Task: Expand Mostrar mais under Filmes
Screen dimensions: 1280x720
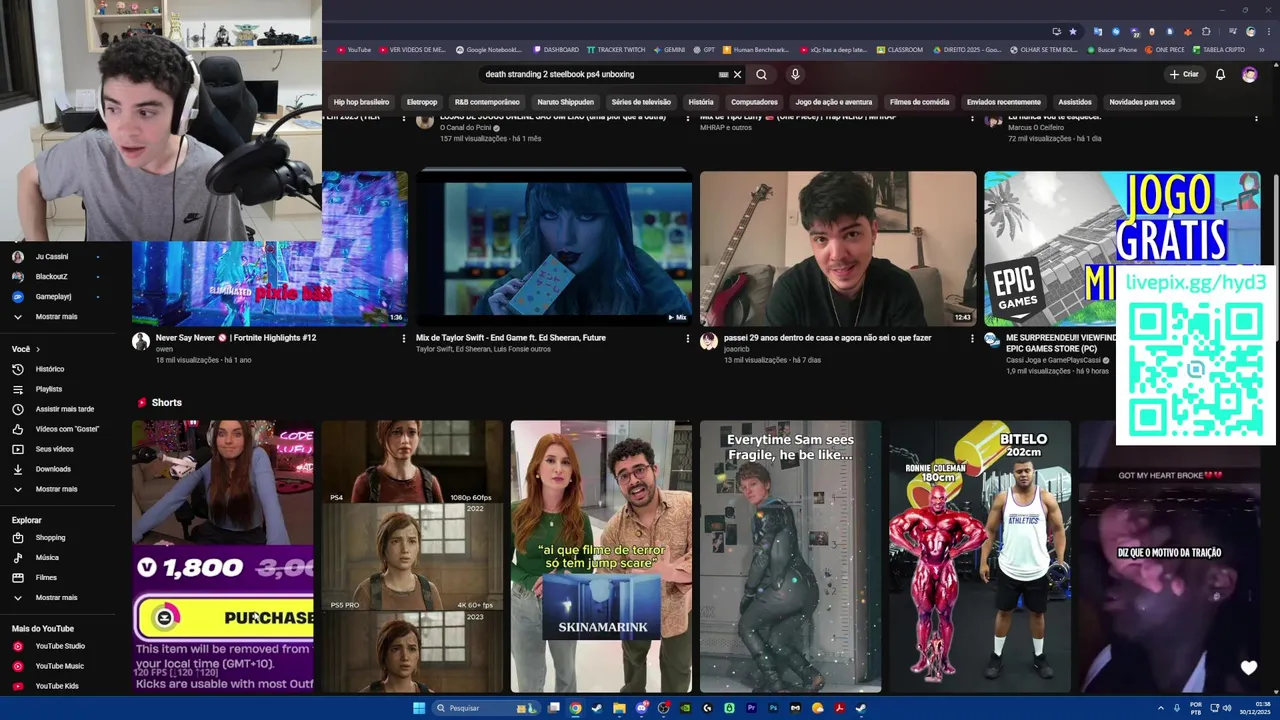Action: [58, 597]
